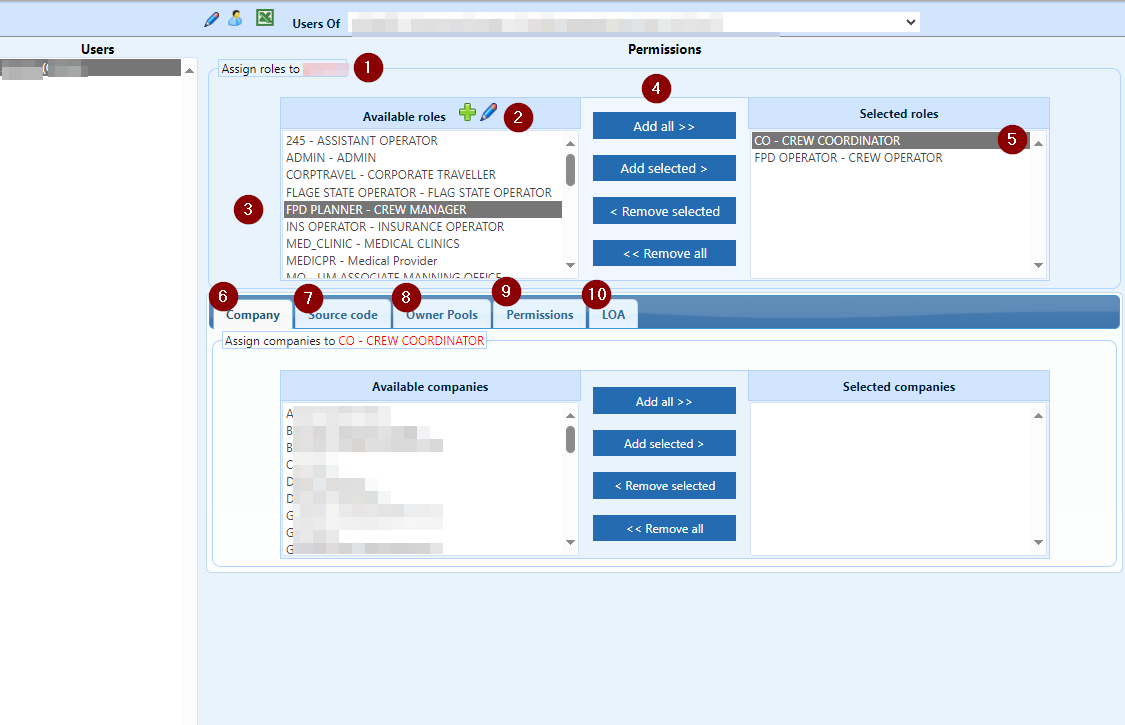This screenshot has width=1125, height=725.
Task: Go to the Permissions tab
Action: coord(540,315)
